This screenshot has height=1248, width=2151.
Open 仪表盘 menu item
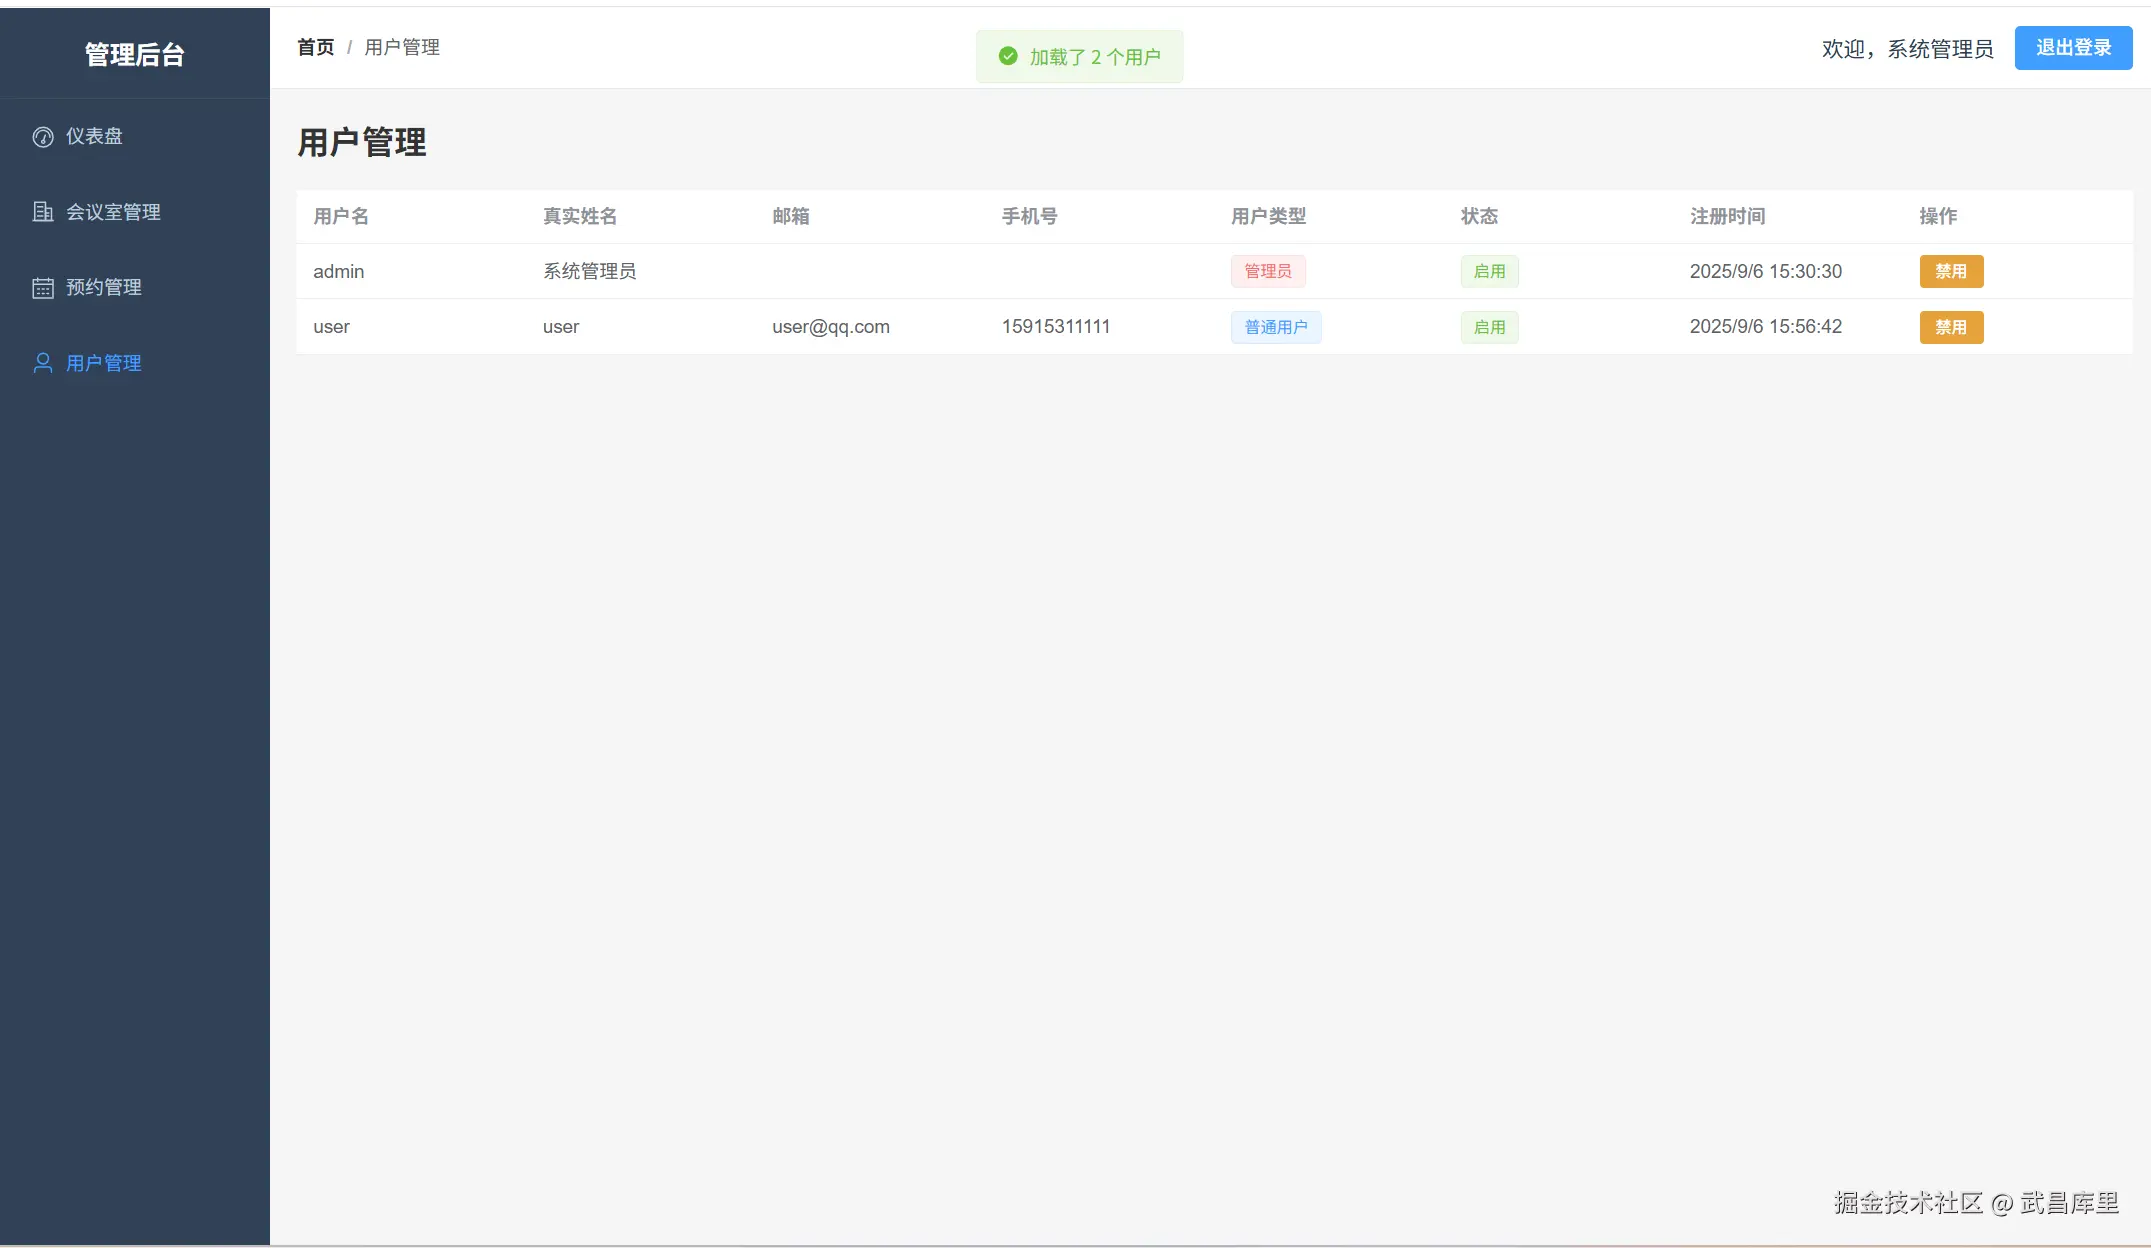(94, 137)
